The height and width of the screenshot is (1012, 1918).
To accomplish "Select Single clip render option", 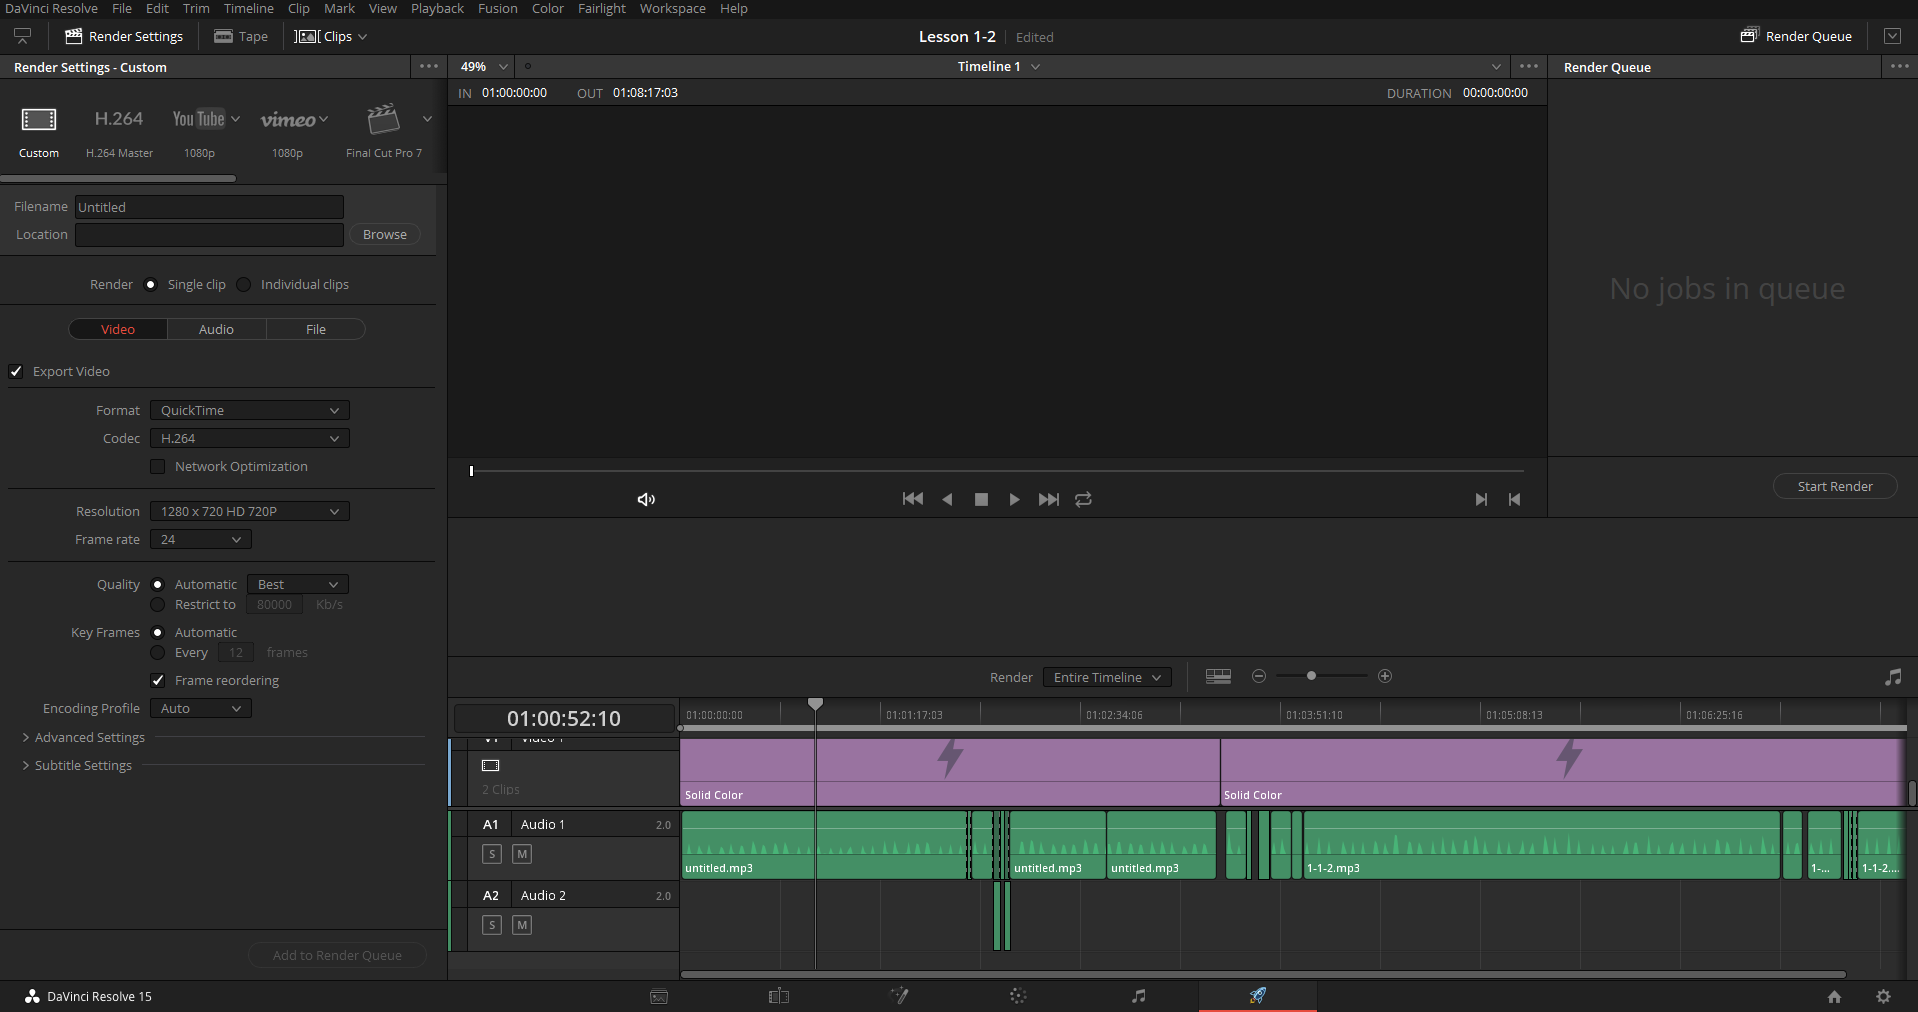I will click(151, 285).
